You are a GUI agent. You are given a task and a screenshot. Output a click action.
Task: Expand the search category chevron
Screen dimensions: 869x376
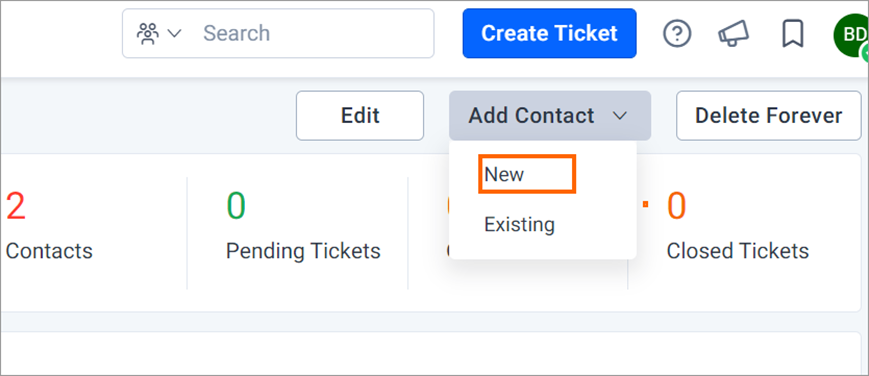pyautogui.click(x=174, y=34)
